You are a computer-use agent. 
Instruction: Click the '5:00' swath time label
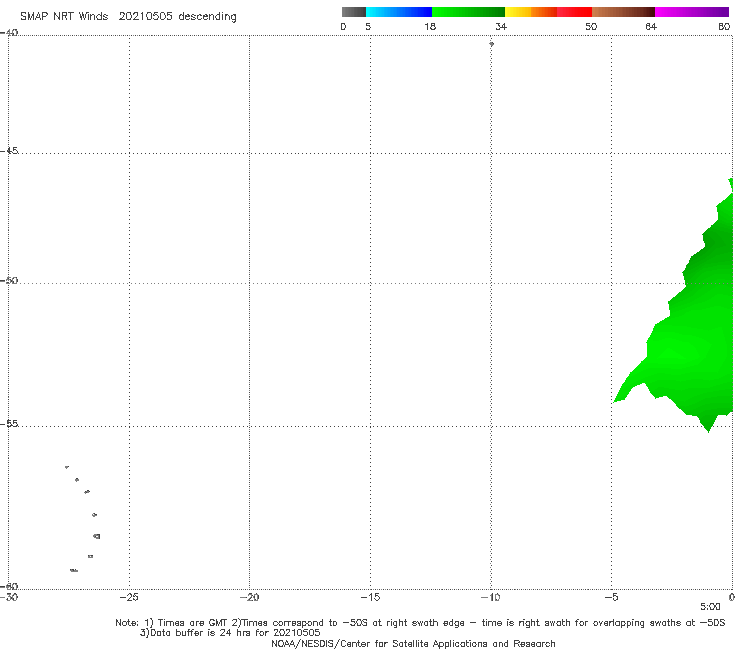coord(710,607)
